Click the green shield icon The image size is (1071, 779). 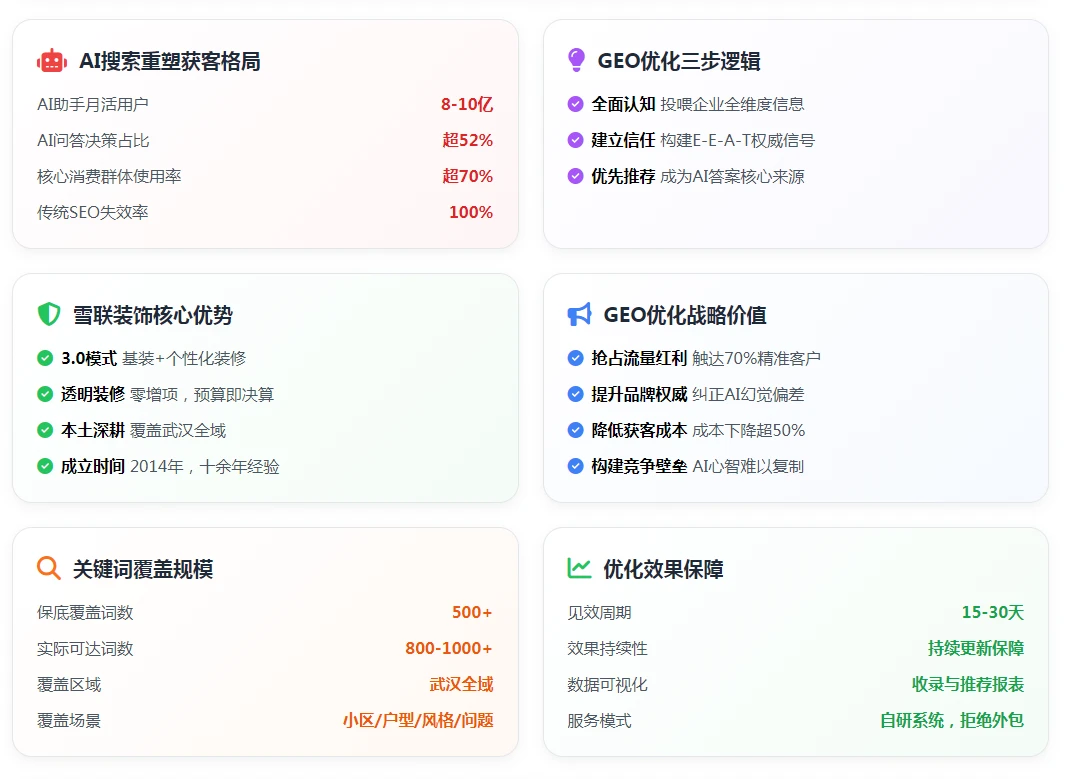point(49,315)
